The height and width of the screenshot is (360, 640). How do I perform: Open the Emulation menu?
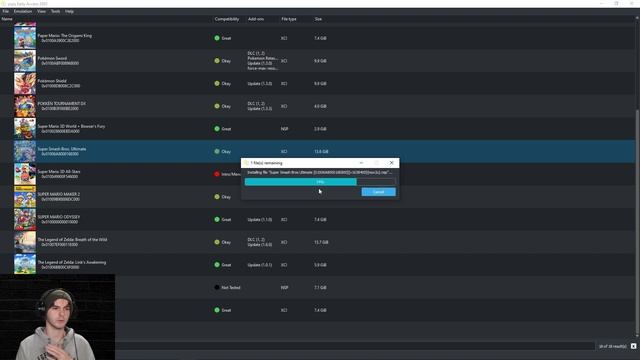point(23,11)
